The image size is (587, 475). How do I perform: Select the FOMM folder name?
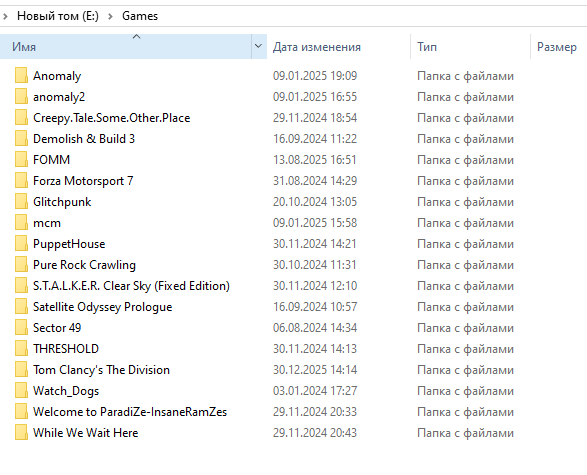click(51, 160)
